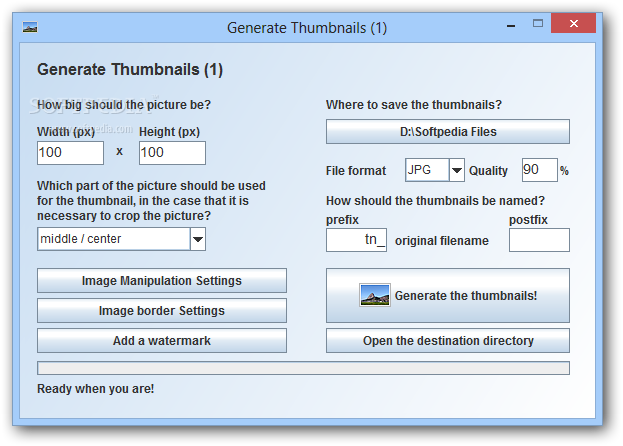
Task: Click the 'original filename' label
Action: pos(442,241)
